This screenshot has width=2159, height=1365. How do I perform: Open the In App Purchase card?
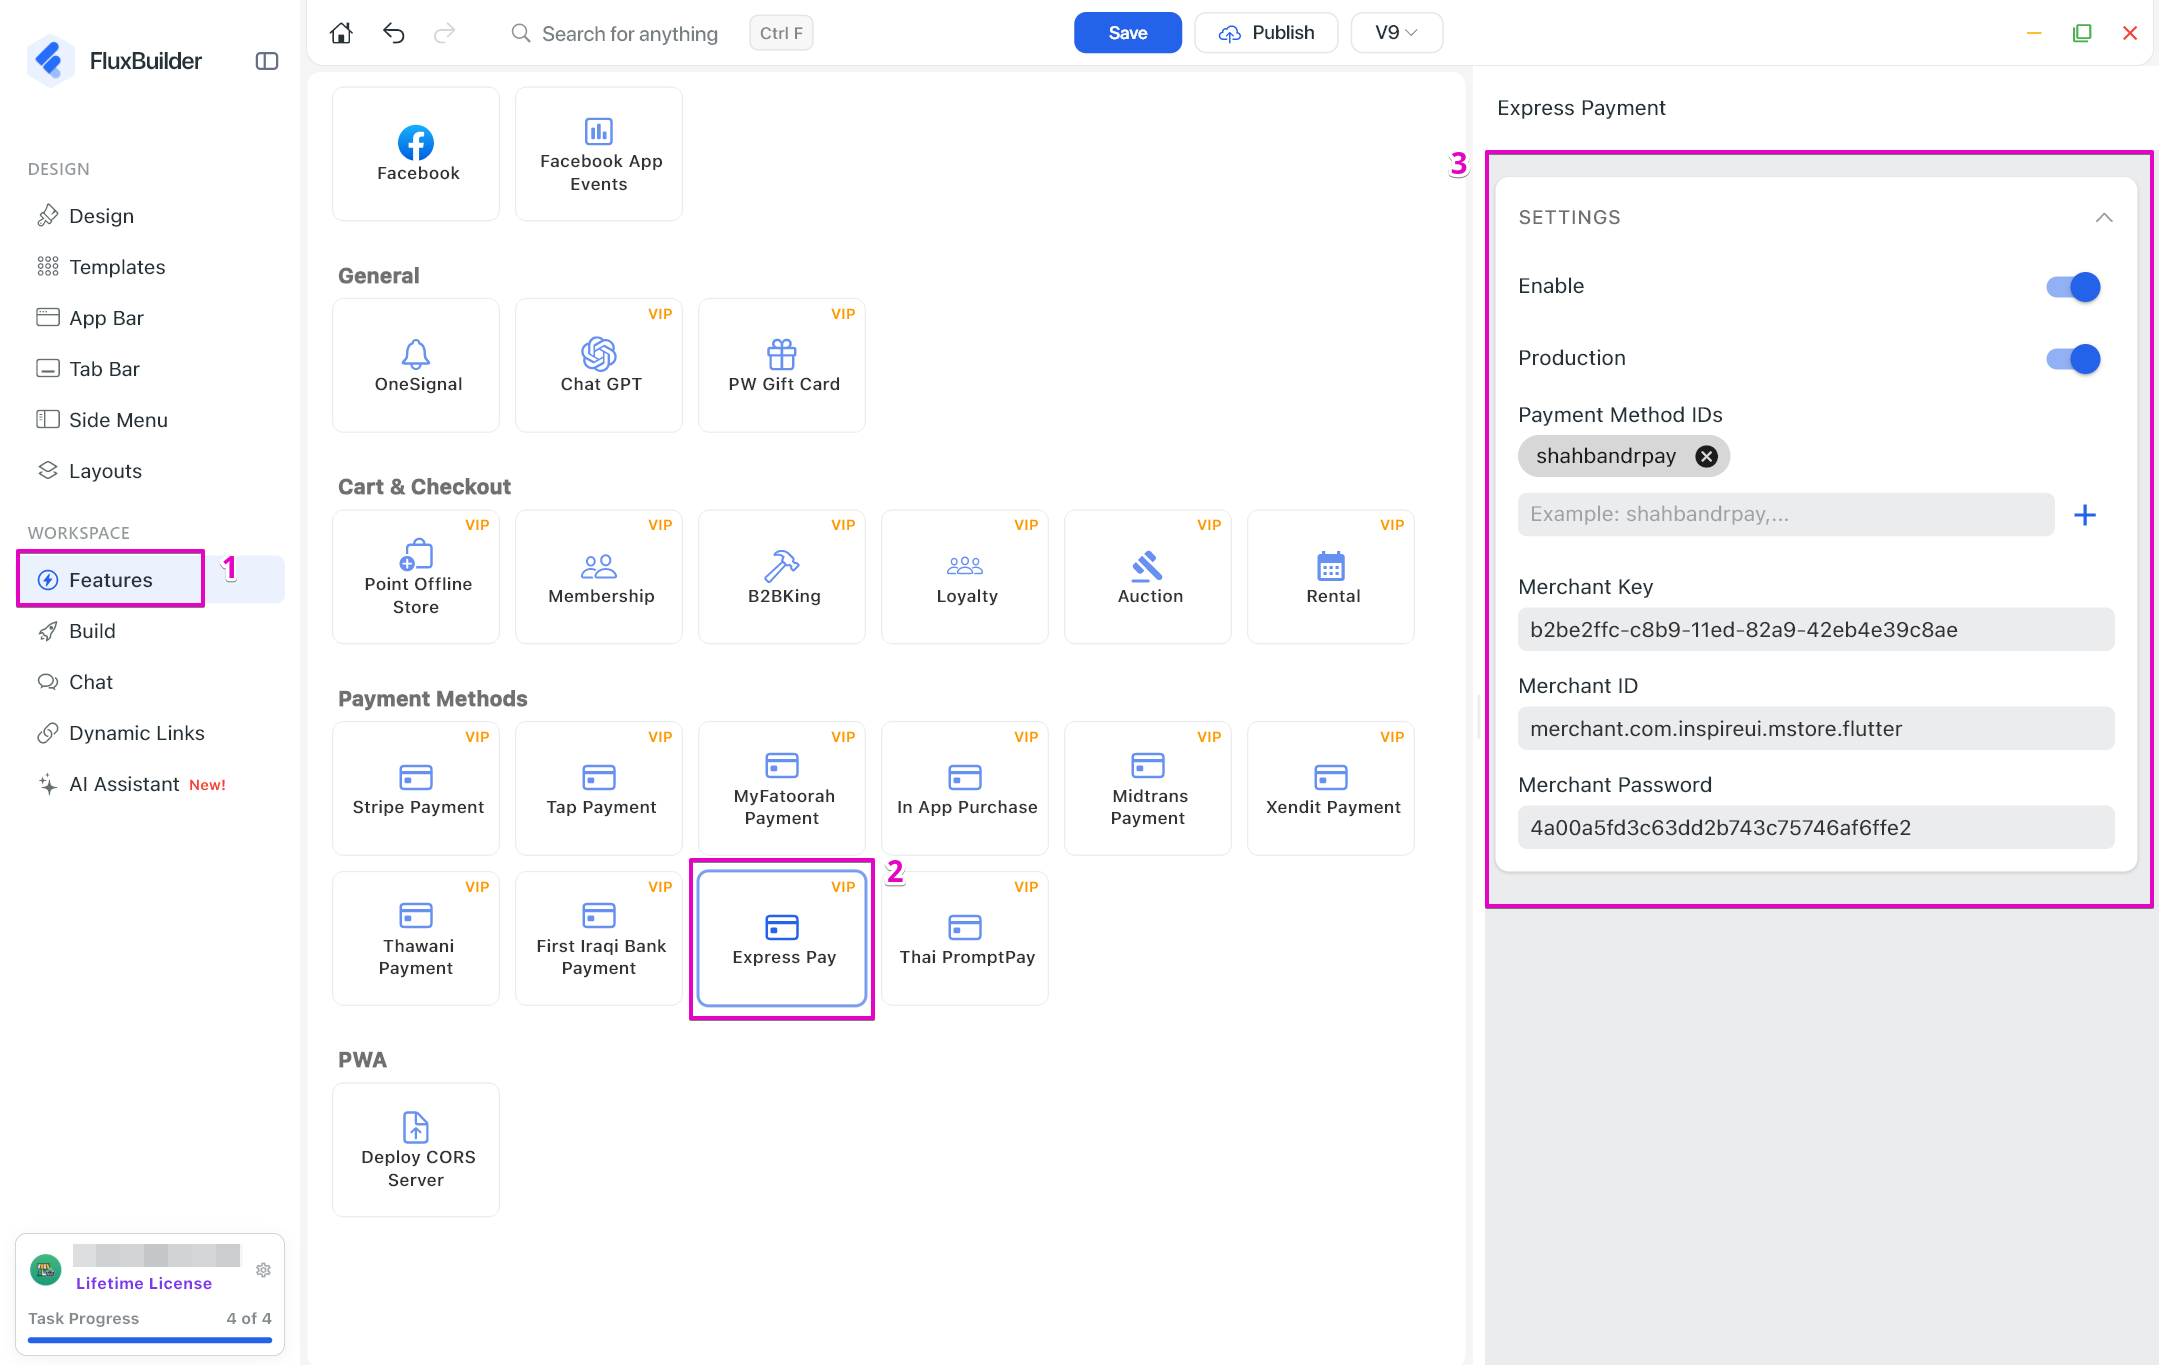(965, 788)
